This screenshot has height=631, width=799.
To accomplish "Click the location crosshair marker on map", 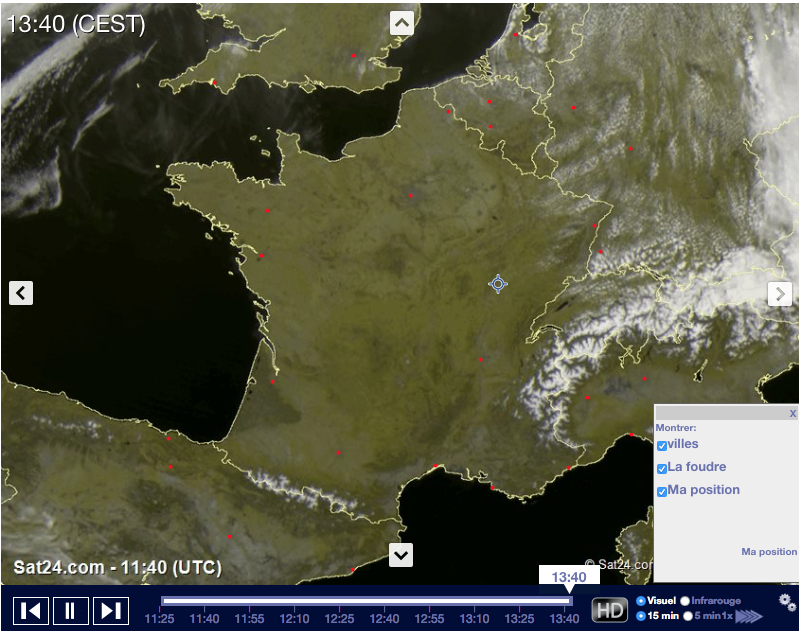I will (498, 284).
